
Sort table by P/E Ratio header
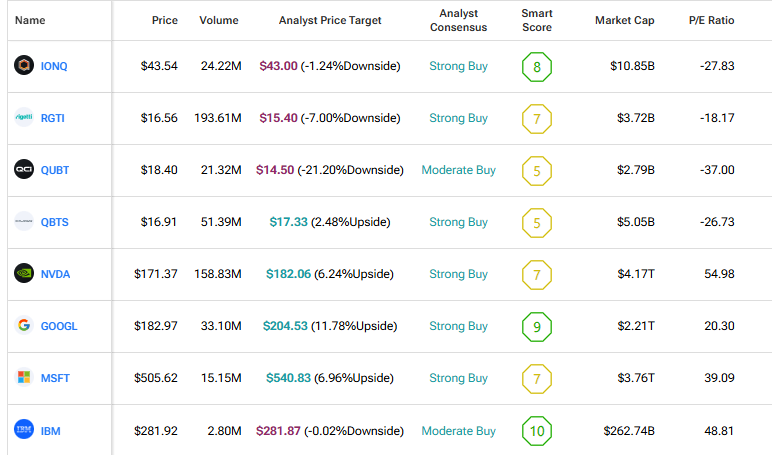pos(711,20)
